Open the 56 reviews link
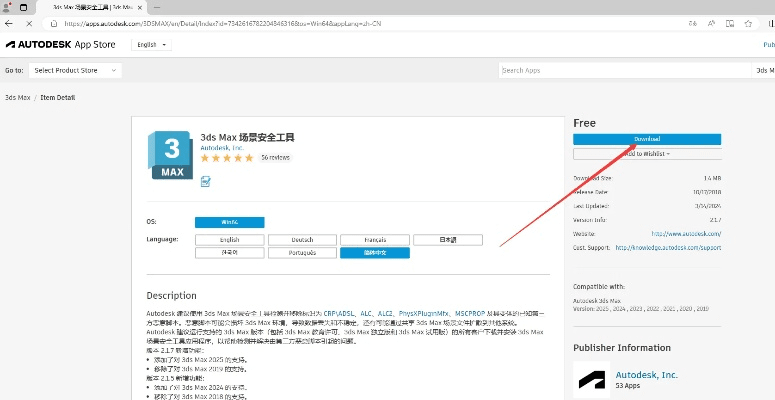775x400 pixels. tap(275, 158)
